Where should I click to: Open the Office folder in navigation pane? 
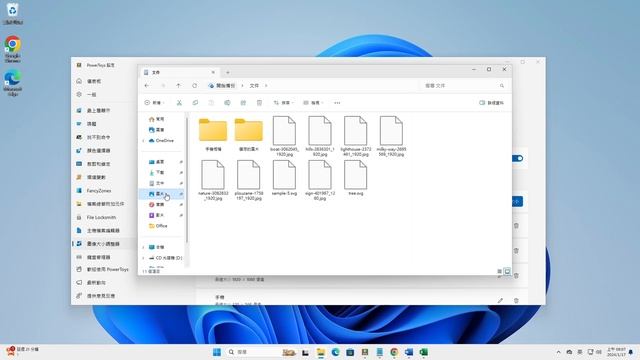pos(158,226)
